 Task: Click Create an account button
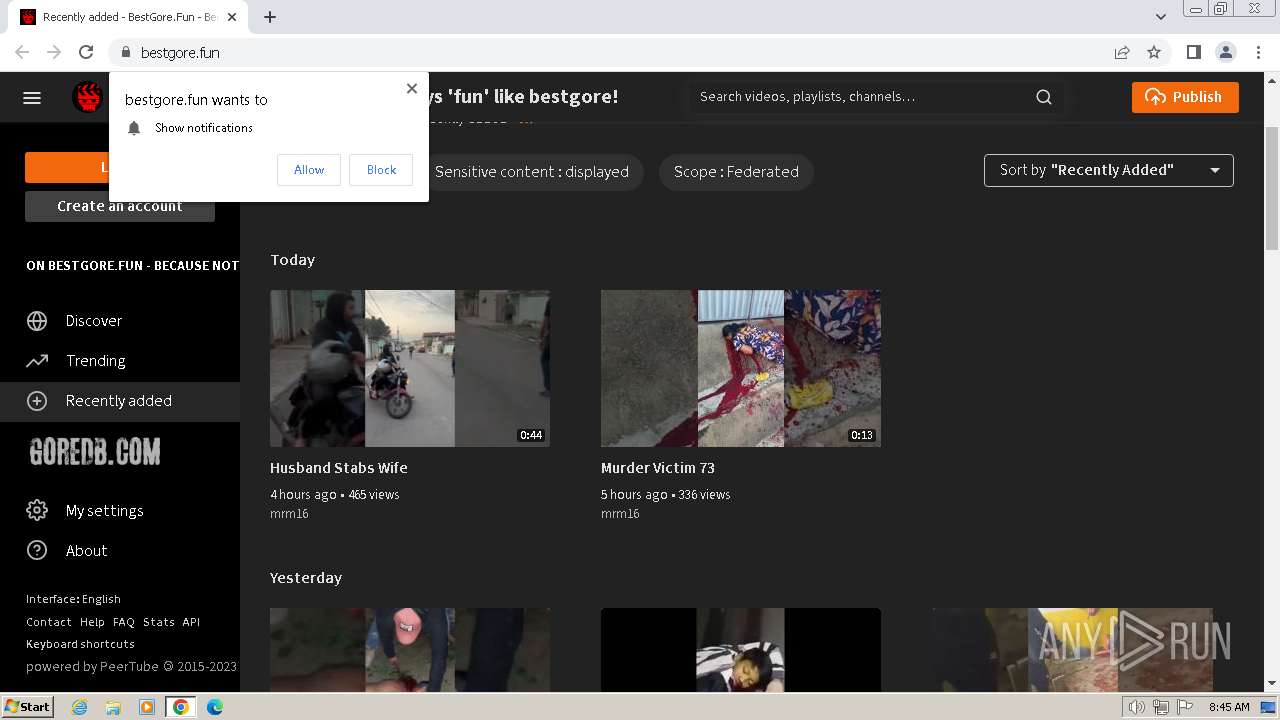coord(120,206)
